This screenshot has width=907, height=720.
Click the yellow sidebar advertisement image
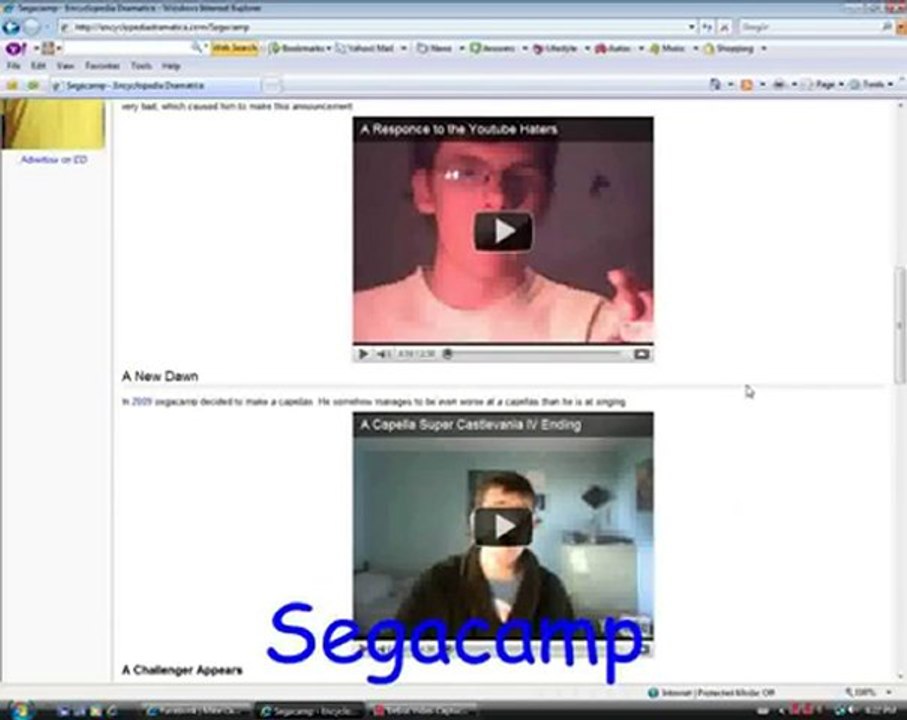coord(53,123)
